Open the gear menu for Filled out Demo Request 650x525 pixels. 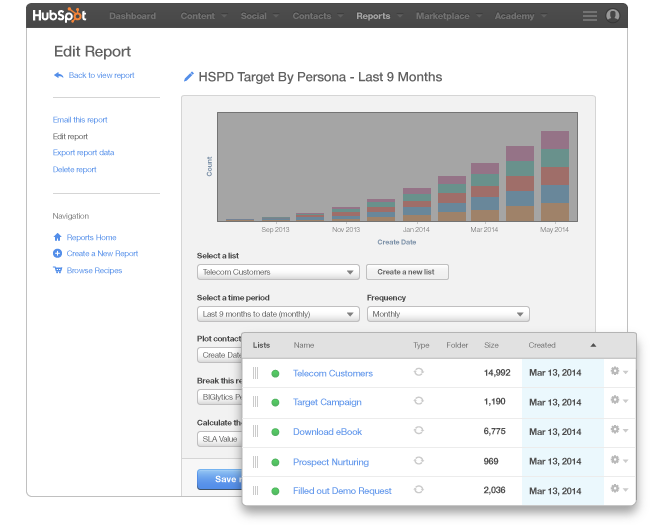pyautogui.click(x=619, y=489)
